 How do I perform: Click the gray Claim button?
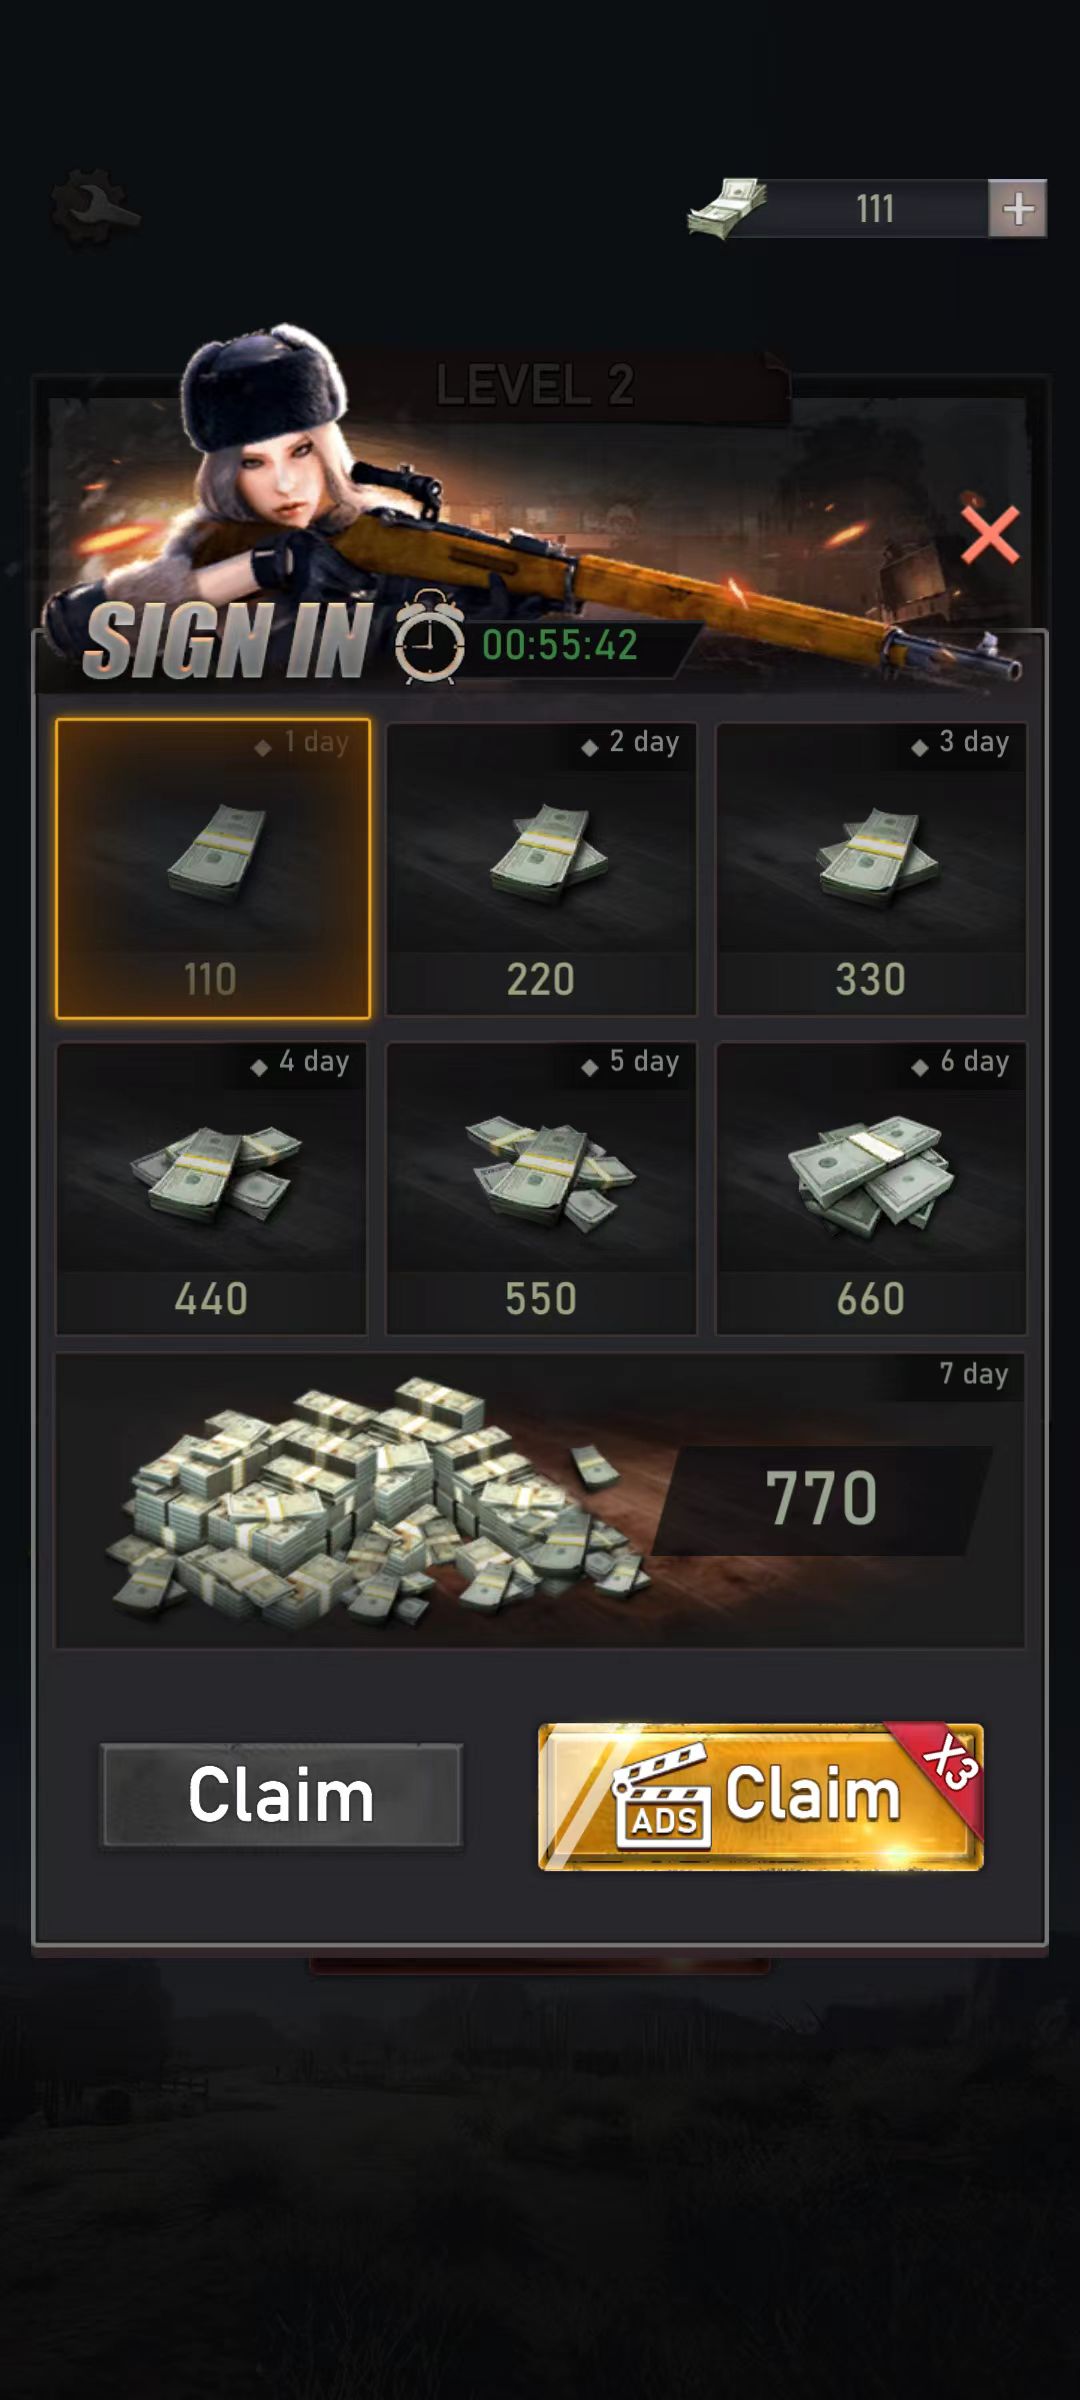coord(281,1795)
